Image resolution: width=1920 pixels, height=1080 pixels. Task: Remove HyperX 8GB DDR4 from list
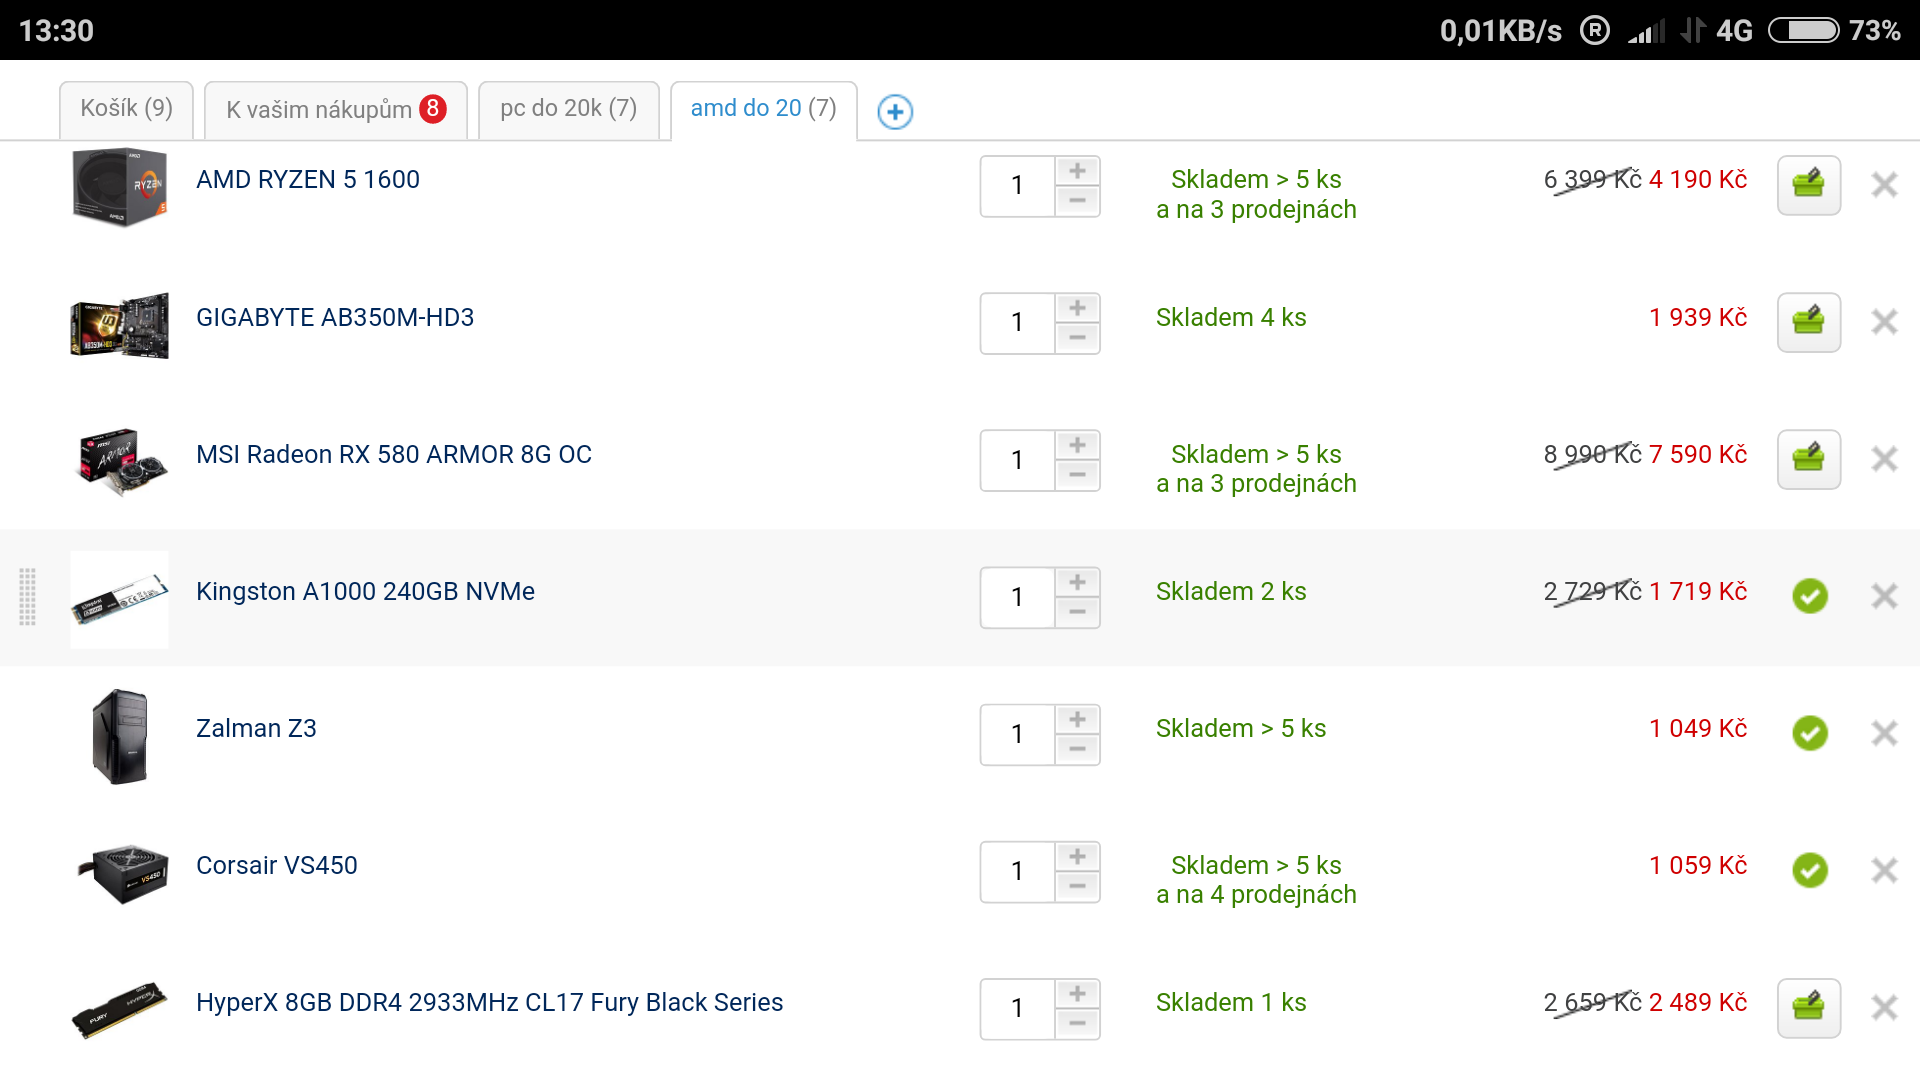(1885, 1007)
